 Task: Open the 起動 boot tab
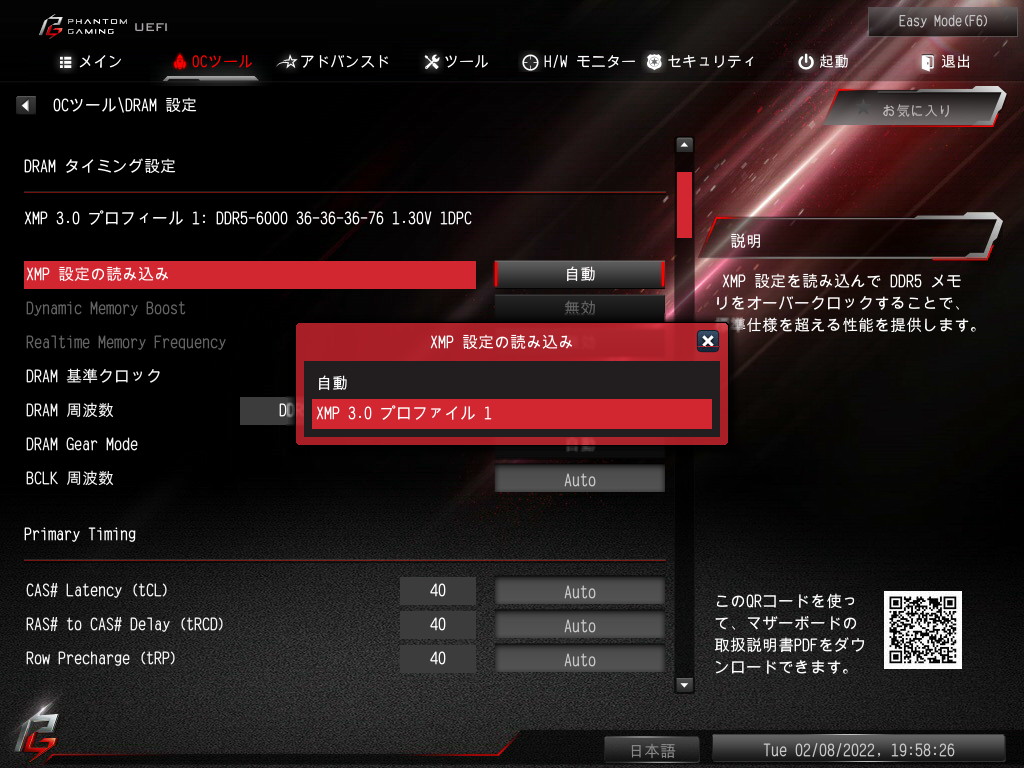tap(823, 61)
